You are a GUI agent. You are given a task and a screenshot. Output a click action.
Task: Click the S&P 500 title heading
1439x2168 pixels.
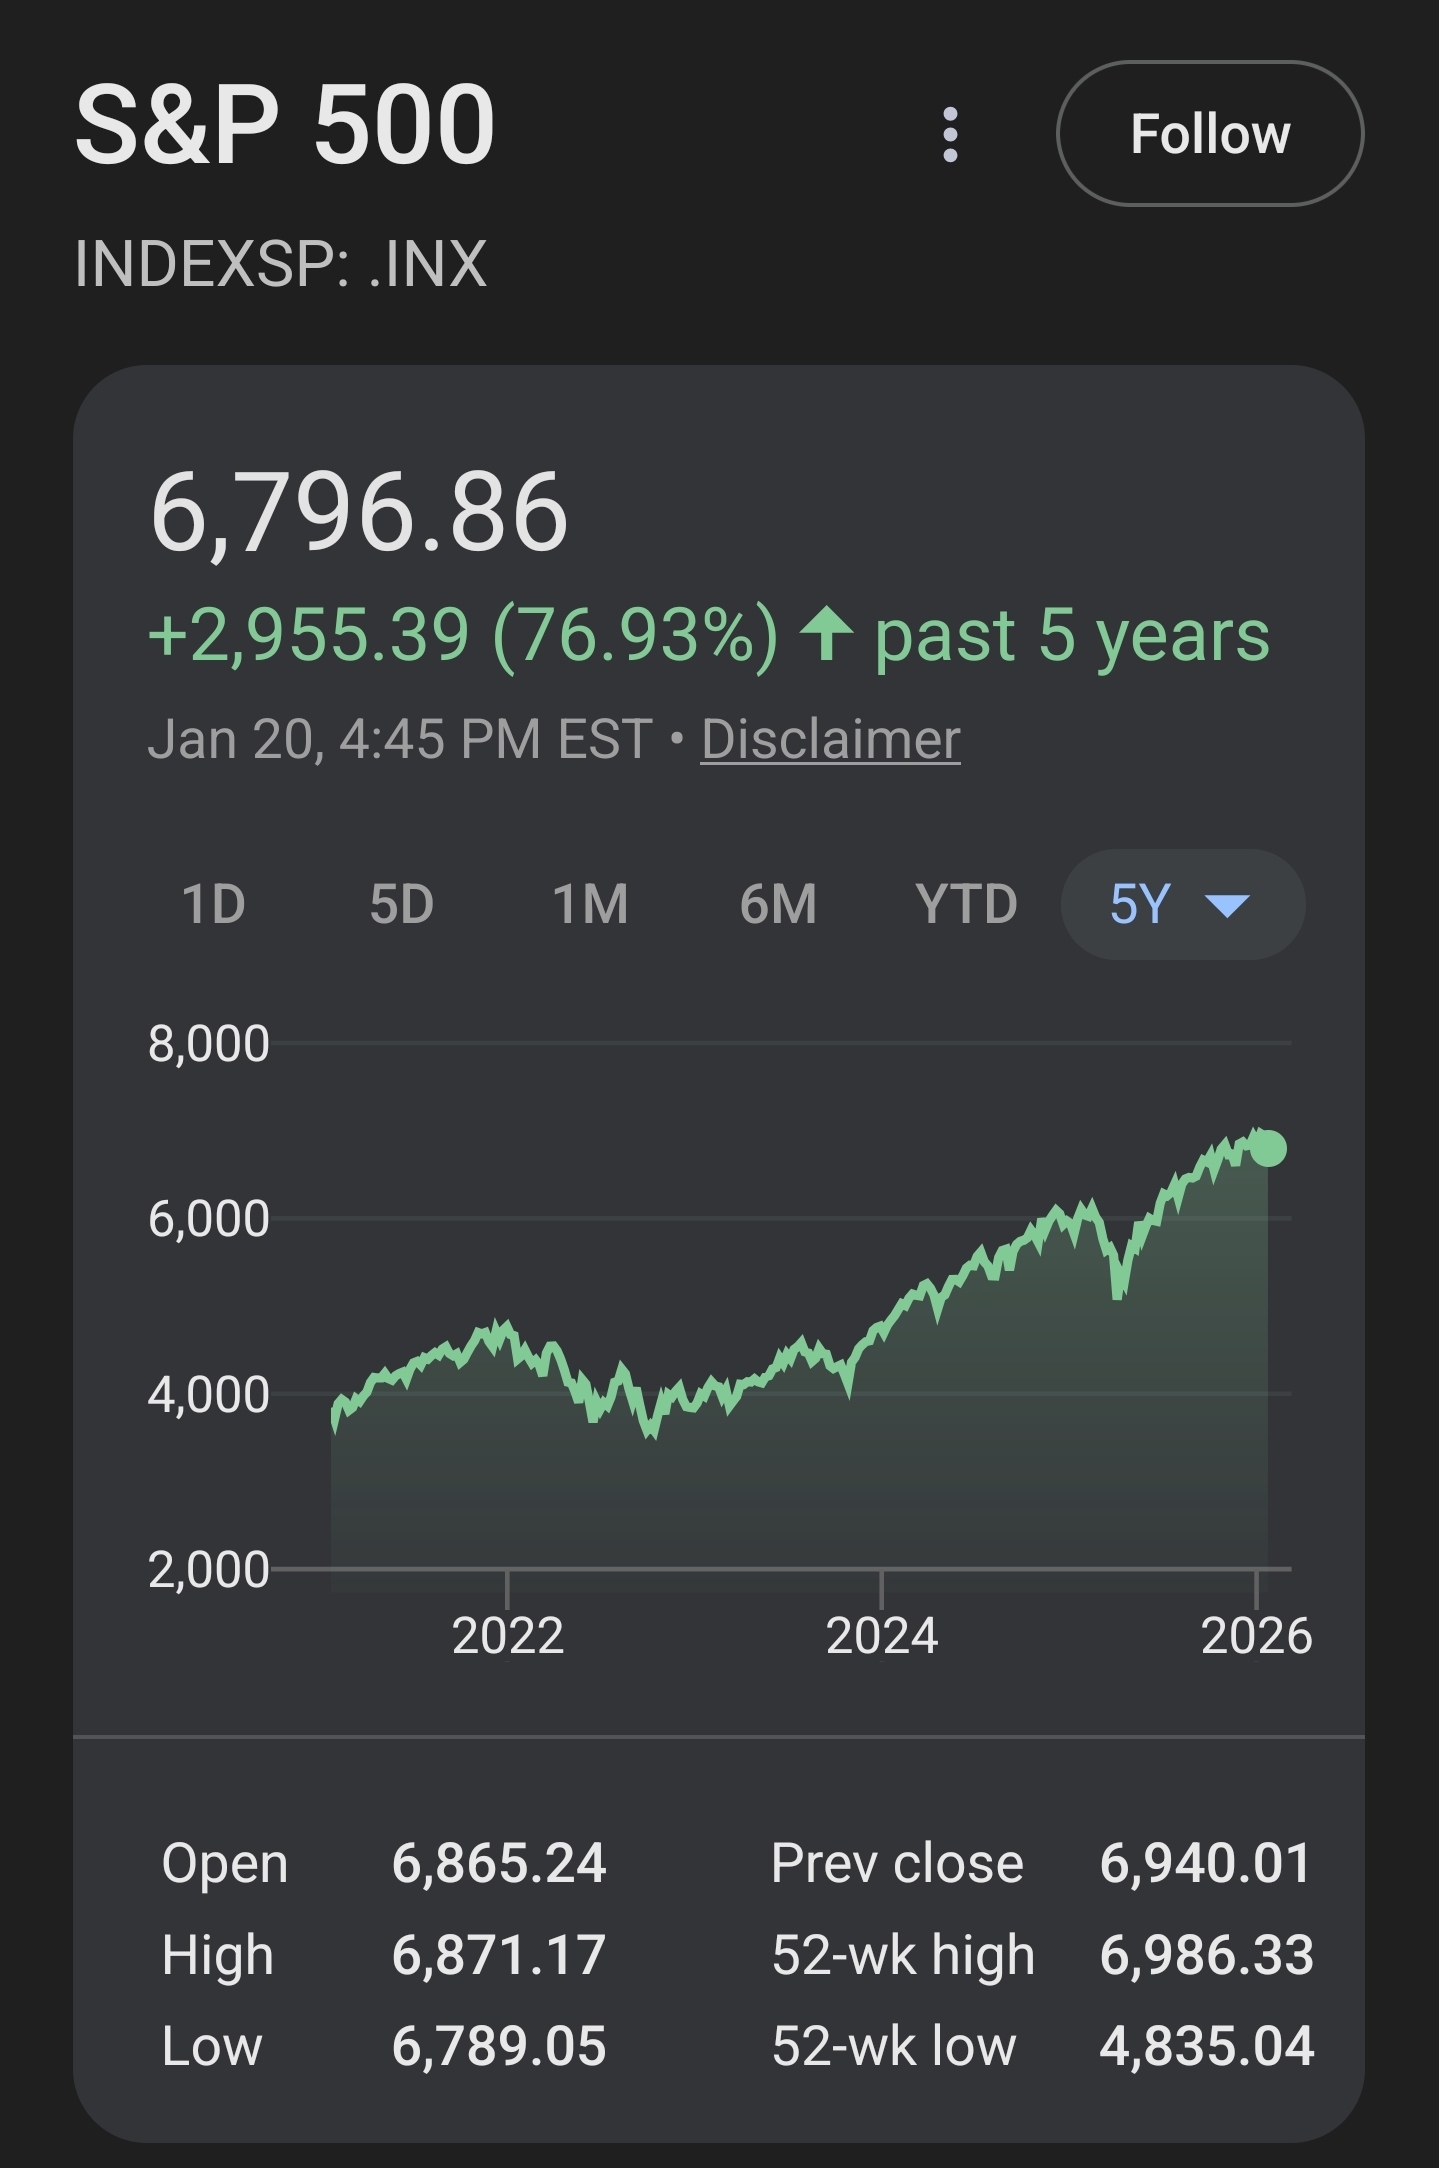(285, 125)
